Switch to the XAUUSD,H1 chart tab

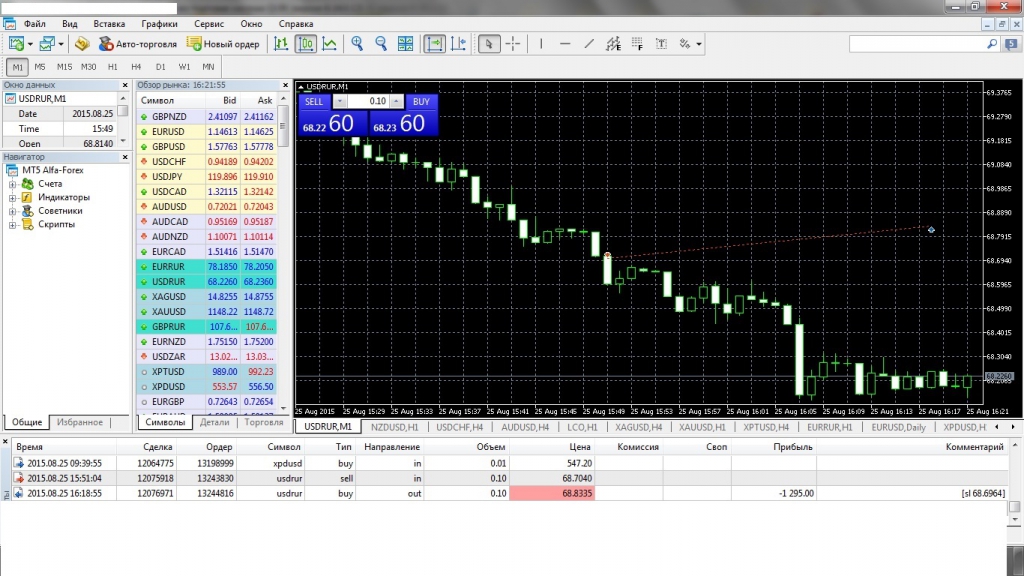coord(702,427)
